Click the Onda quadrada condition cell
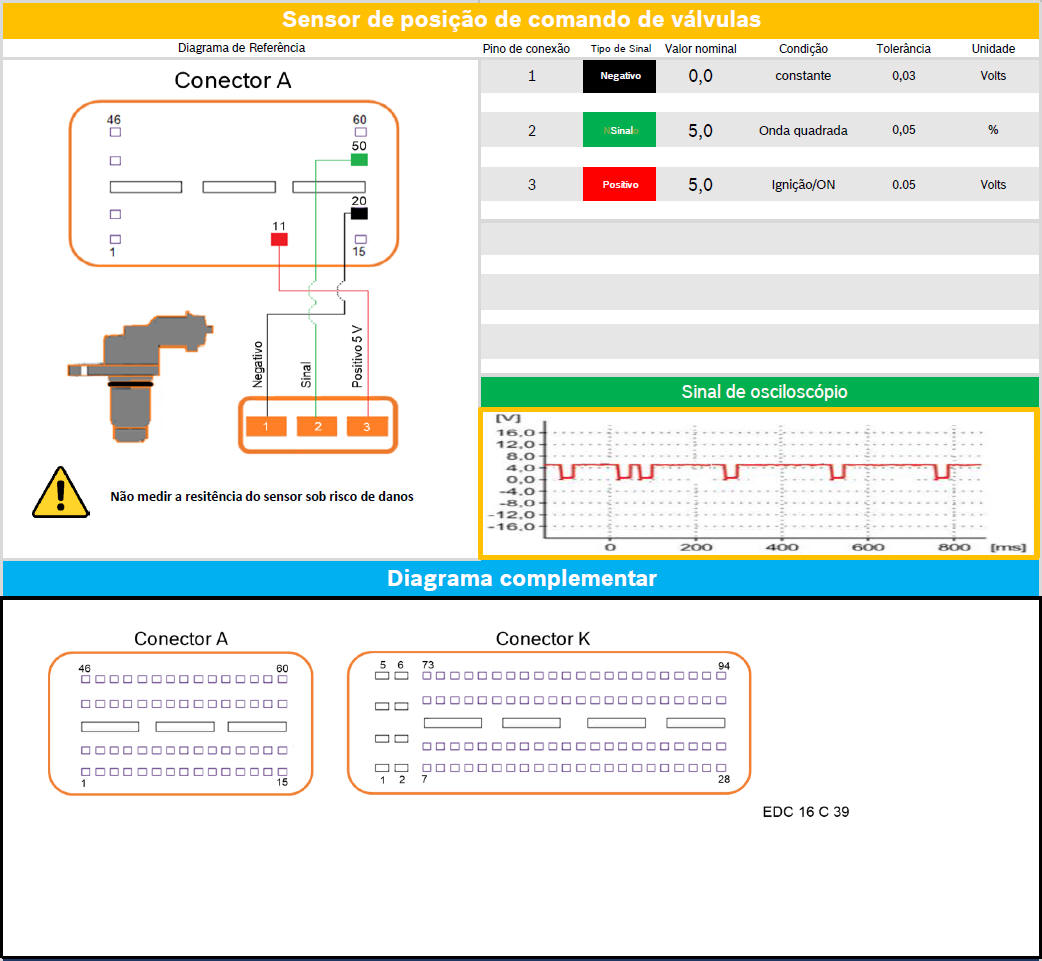Screen dimensions: 1042x961 (803, 130)
